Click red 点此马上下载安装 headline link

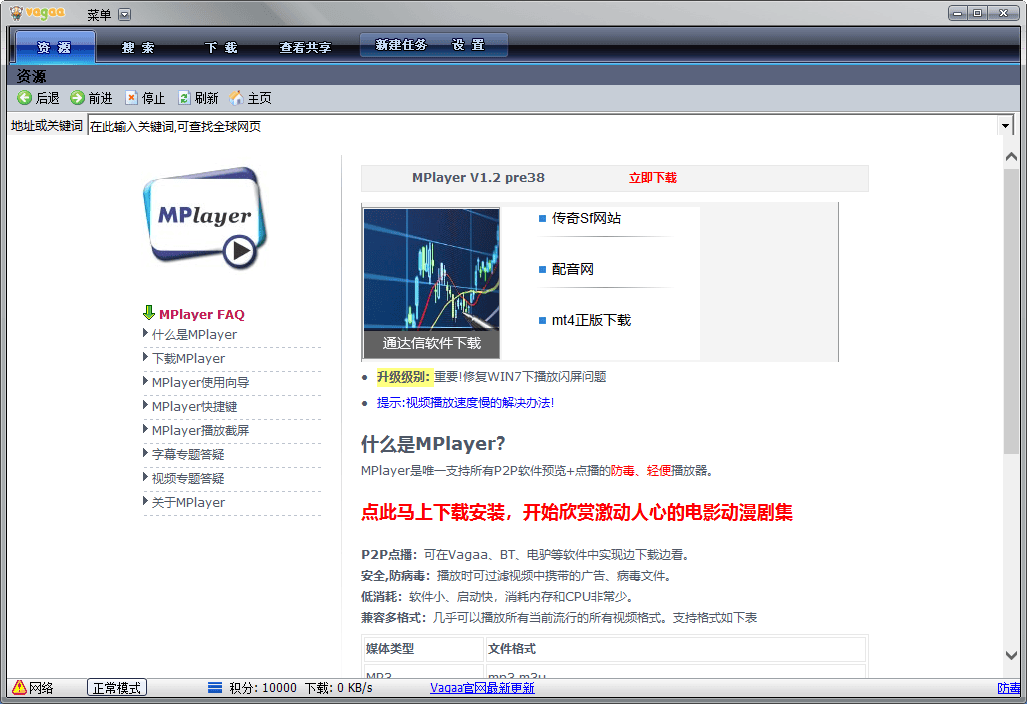576,512
